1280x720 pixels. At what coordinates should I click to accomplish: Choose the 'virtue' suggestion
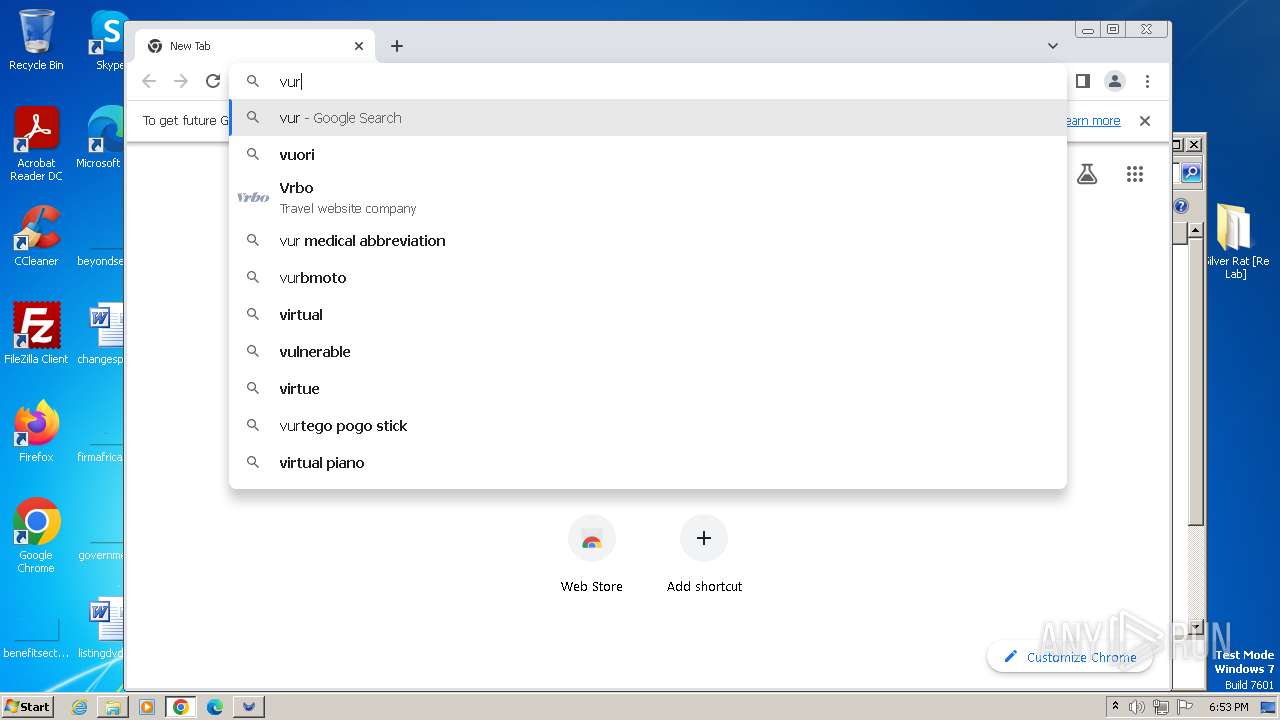tap(648, 389)
